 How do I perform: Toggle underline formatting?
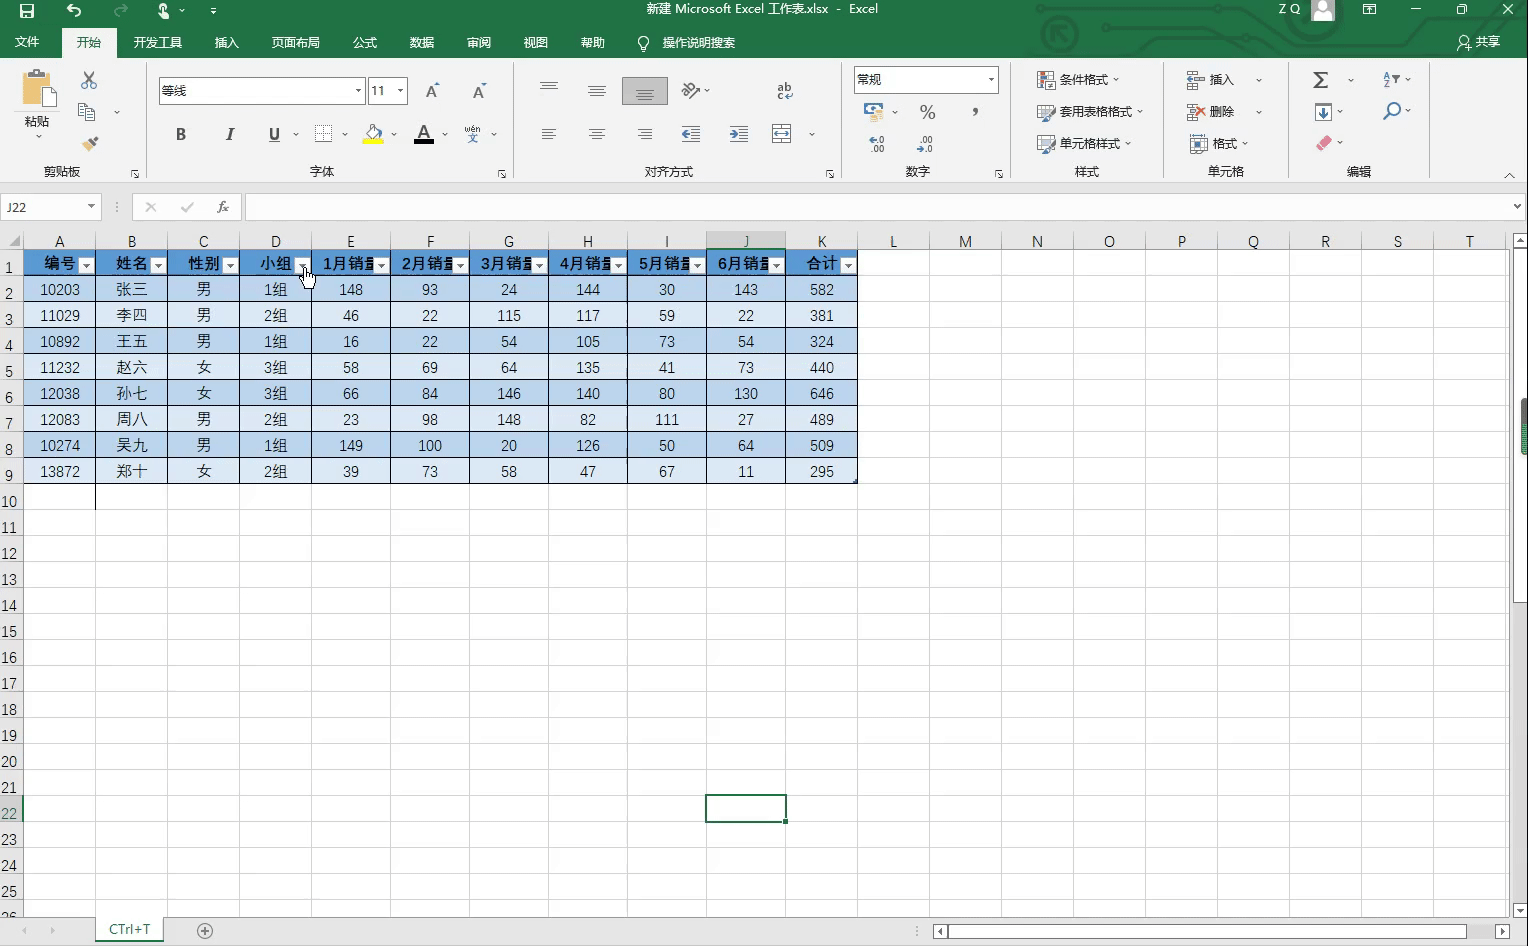click(274, 134)
